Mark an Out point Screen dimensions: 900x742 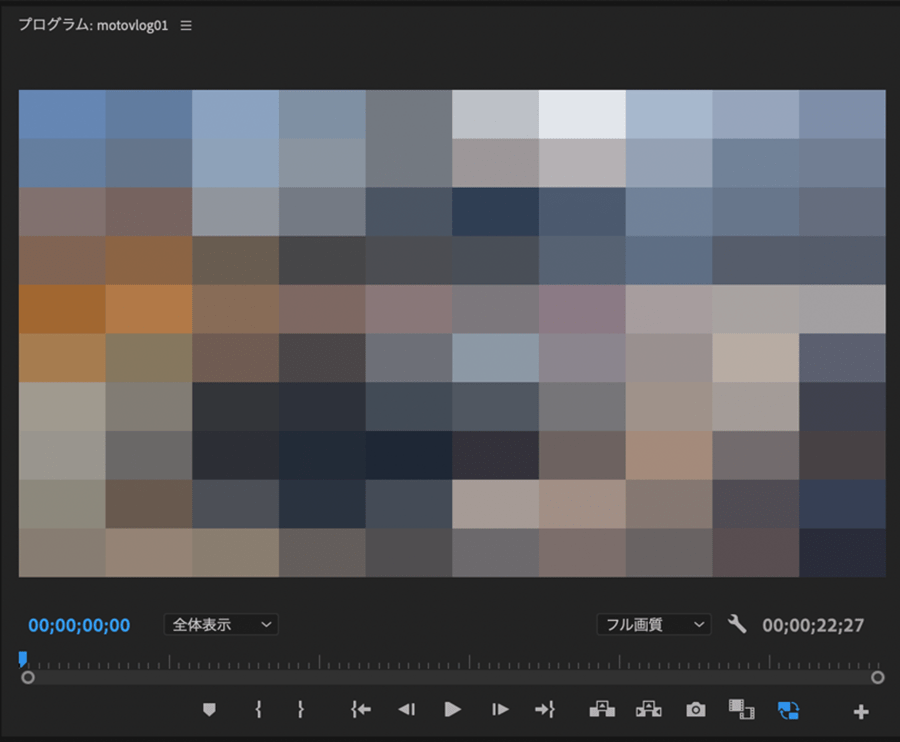pyautogui.click(x=300, y=710)
